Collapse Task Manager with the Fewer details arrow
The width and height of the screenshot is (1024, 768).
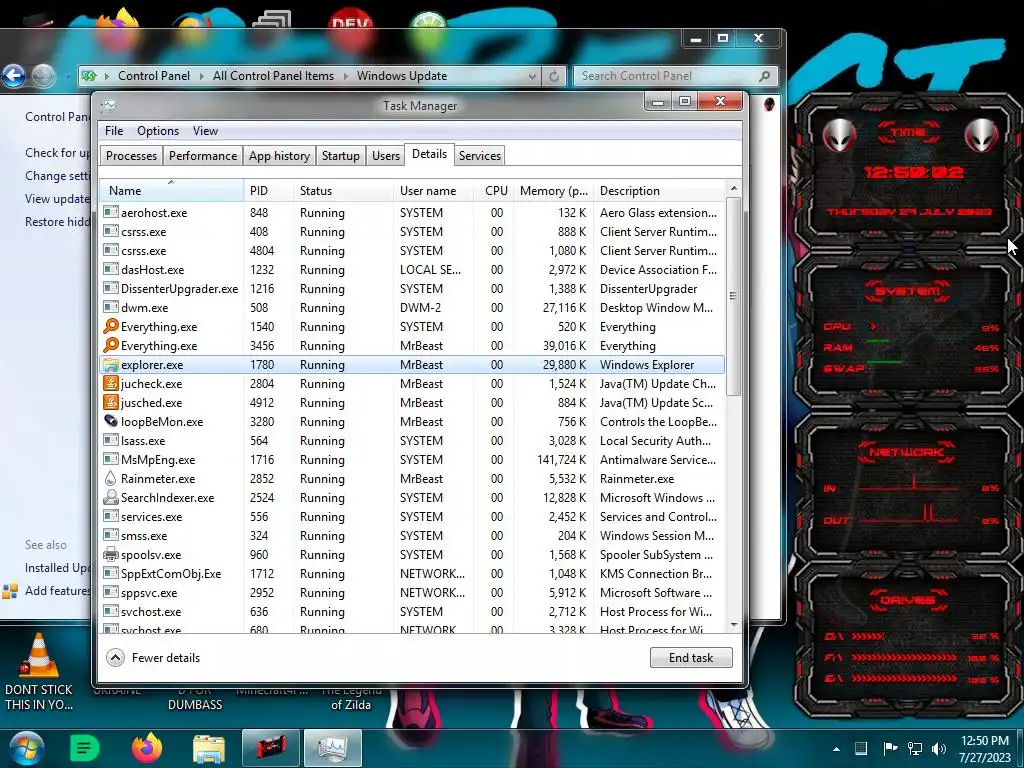click(115, 658)
